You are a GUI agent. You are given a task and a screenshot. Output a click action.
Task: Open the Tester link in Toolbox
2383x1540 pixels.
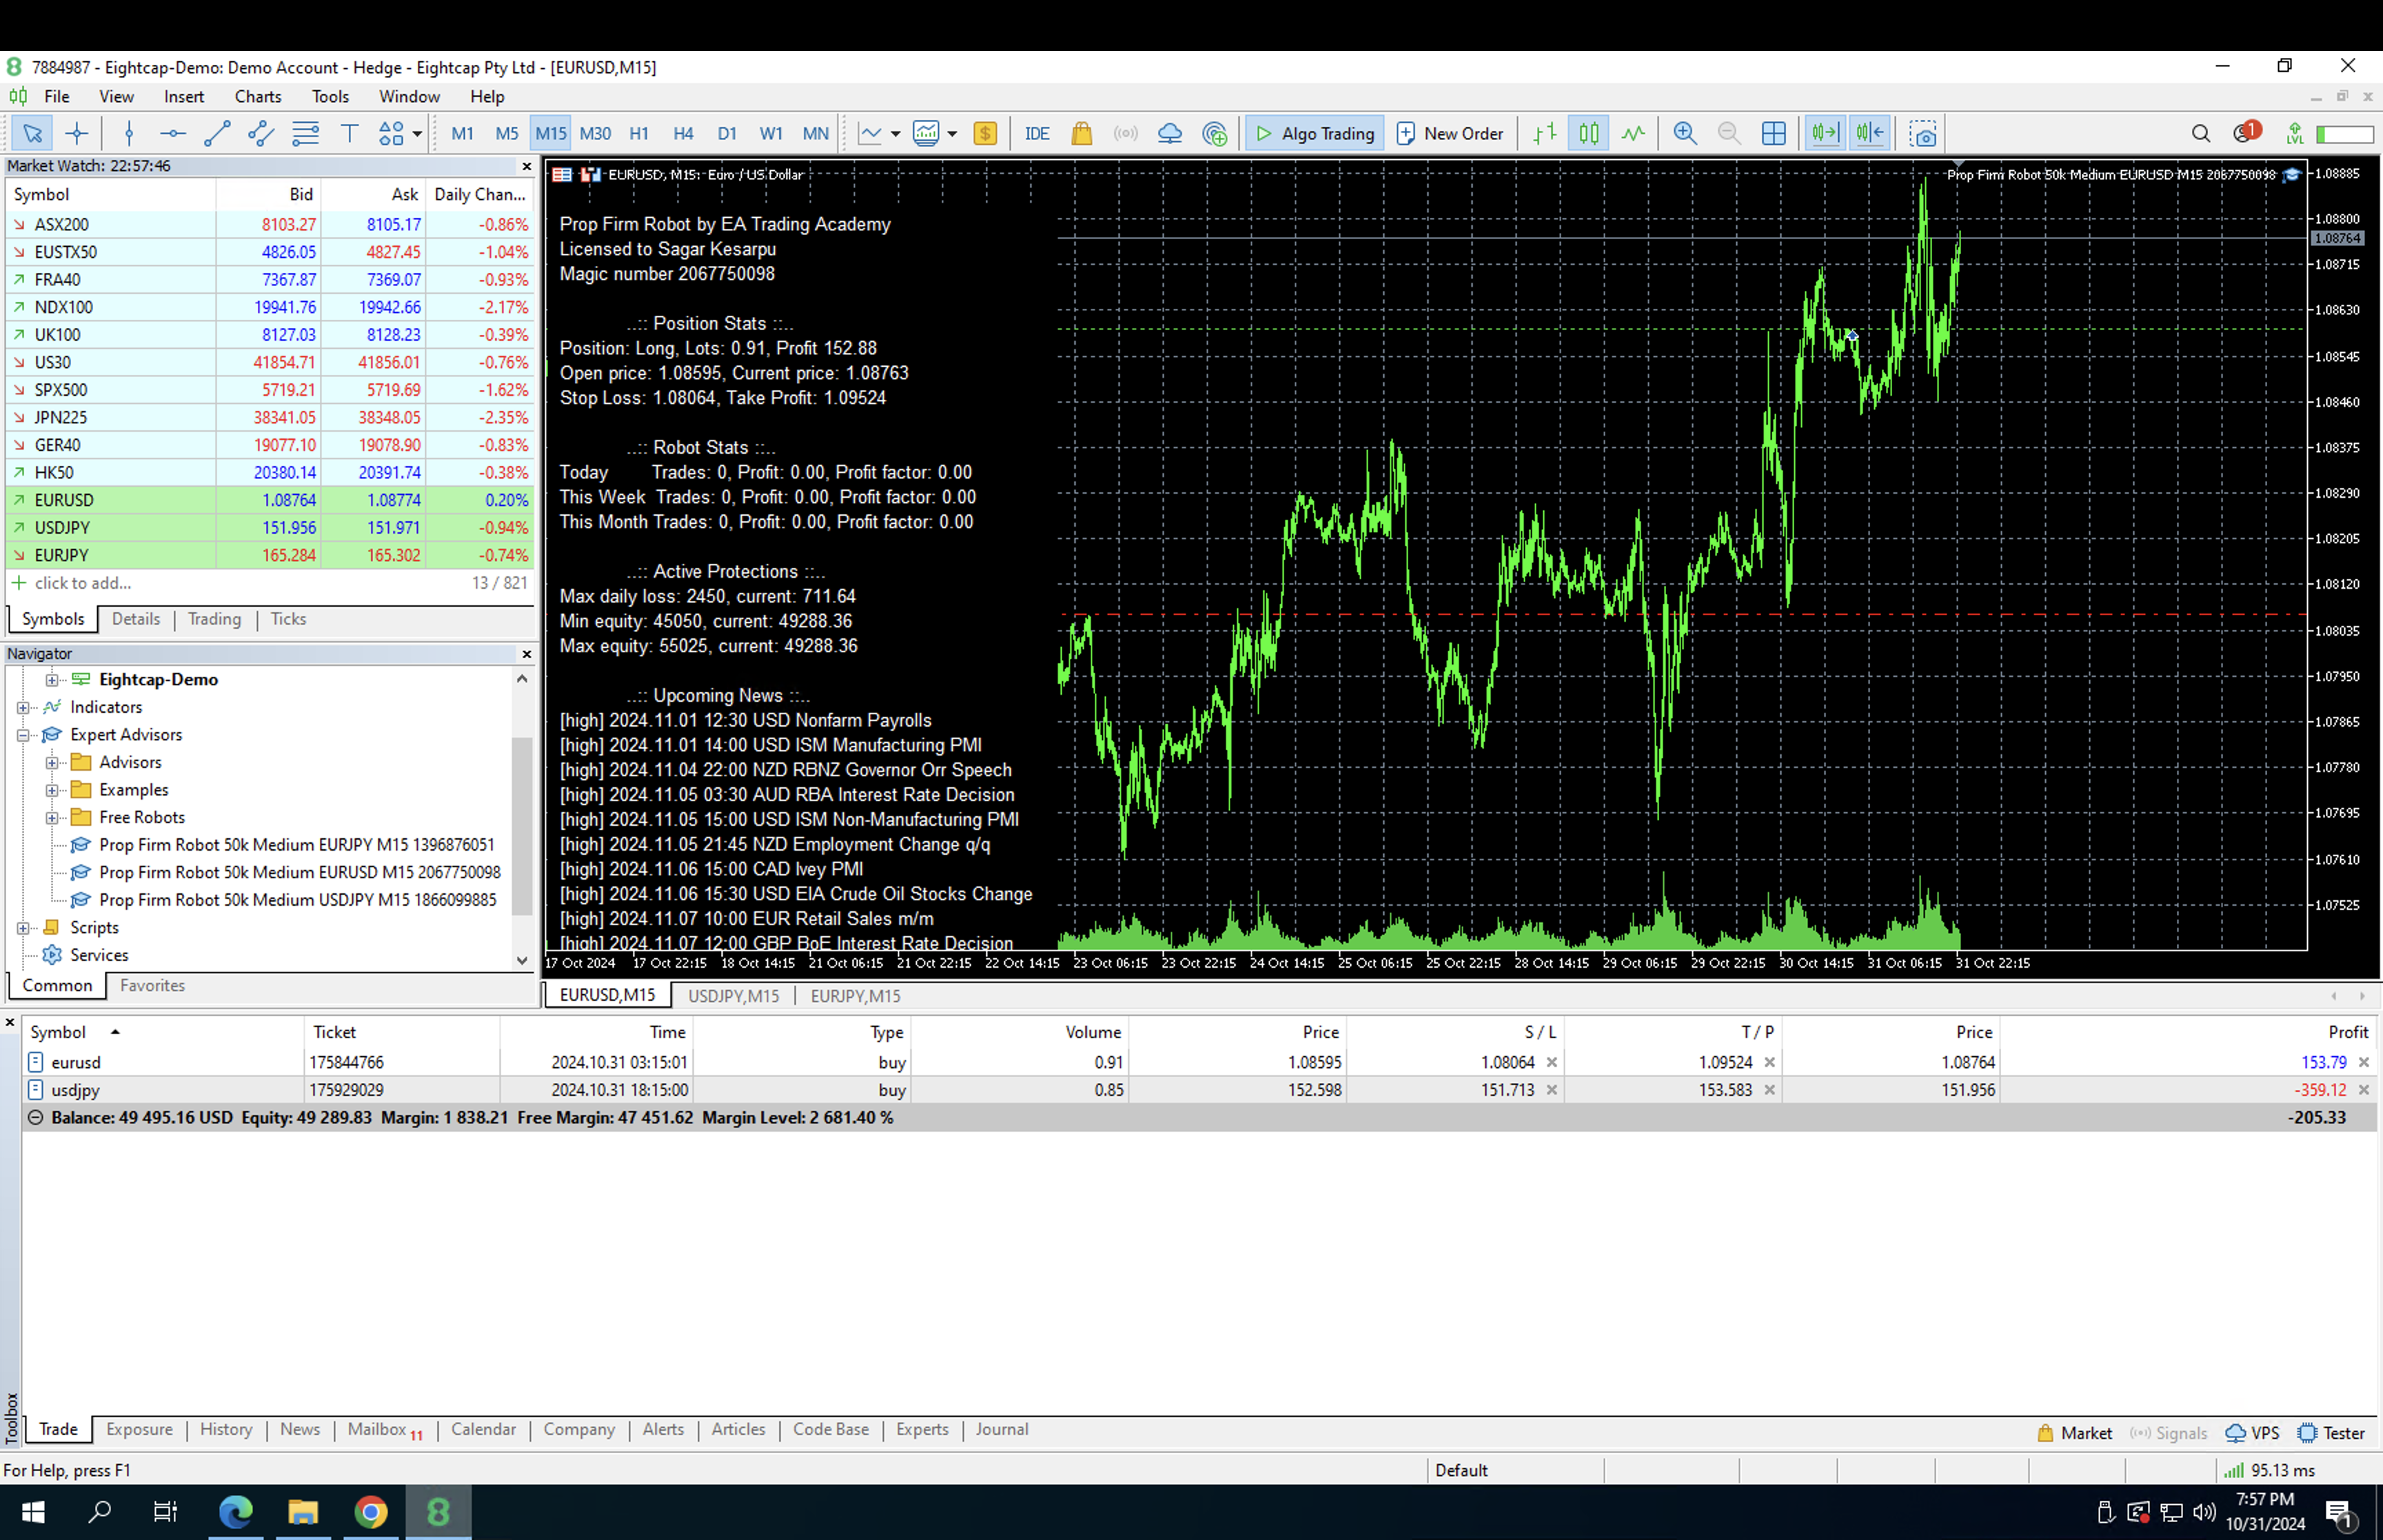pyautogui.click(x=2331, y=1433)
